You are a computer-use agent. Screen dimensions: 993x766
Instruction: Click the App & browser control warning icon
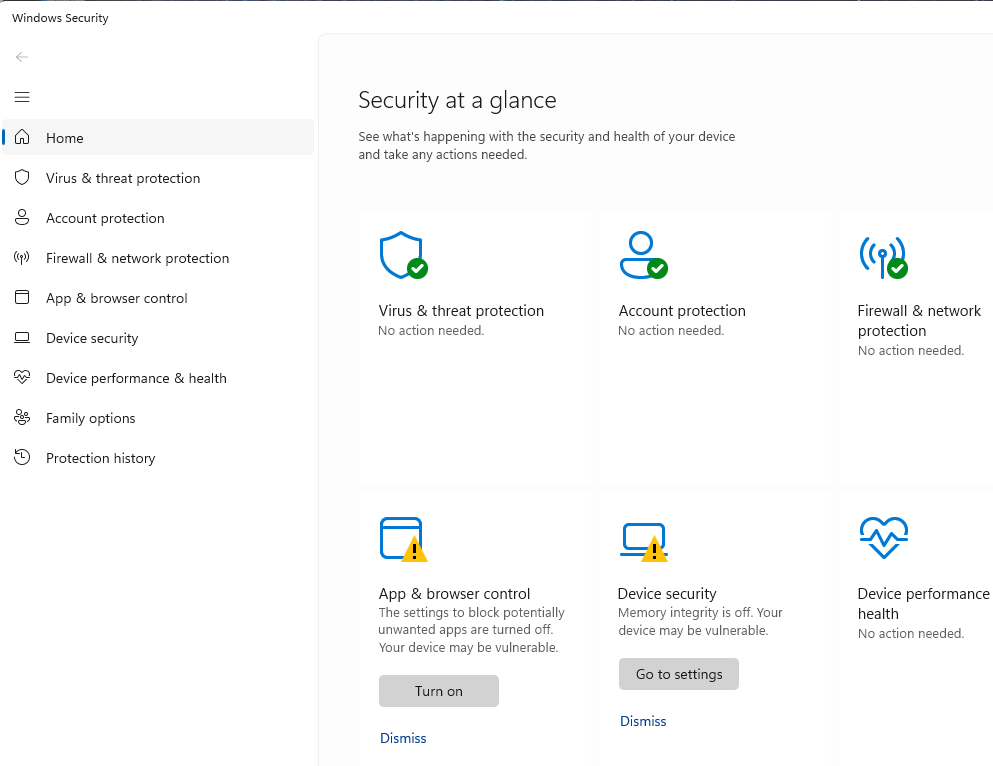click(x=403, y=539)
